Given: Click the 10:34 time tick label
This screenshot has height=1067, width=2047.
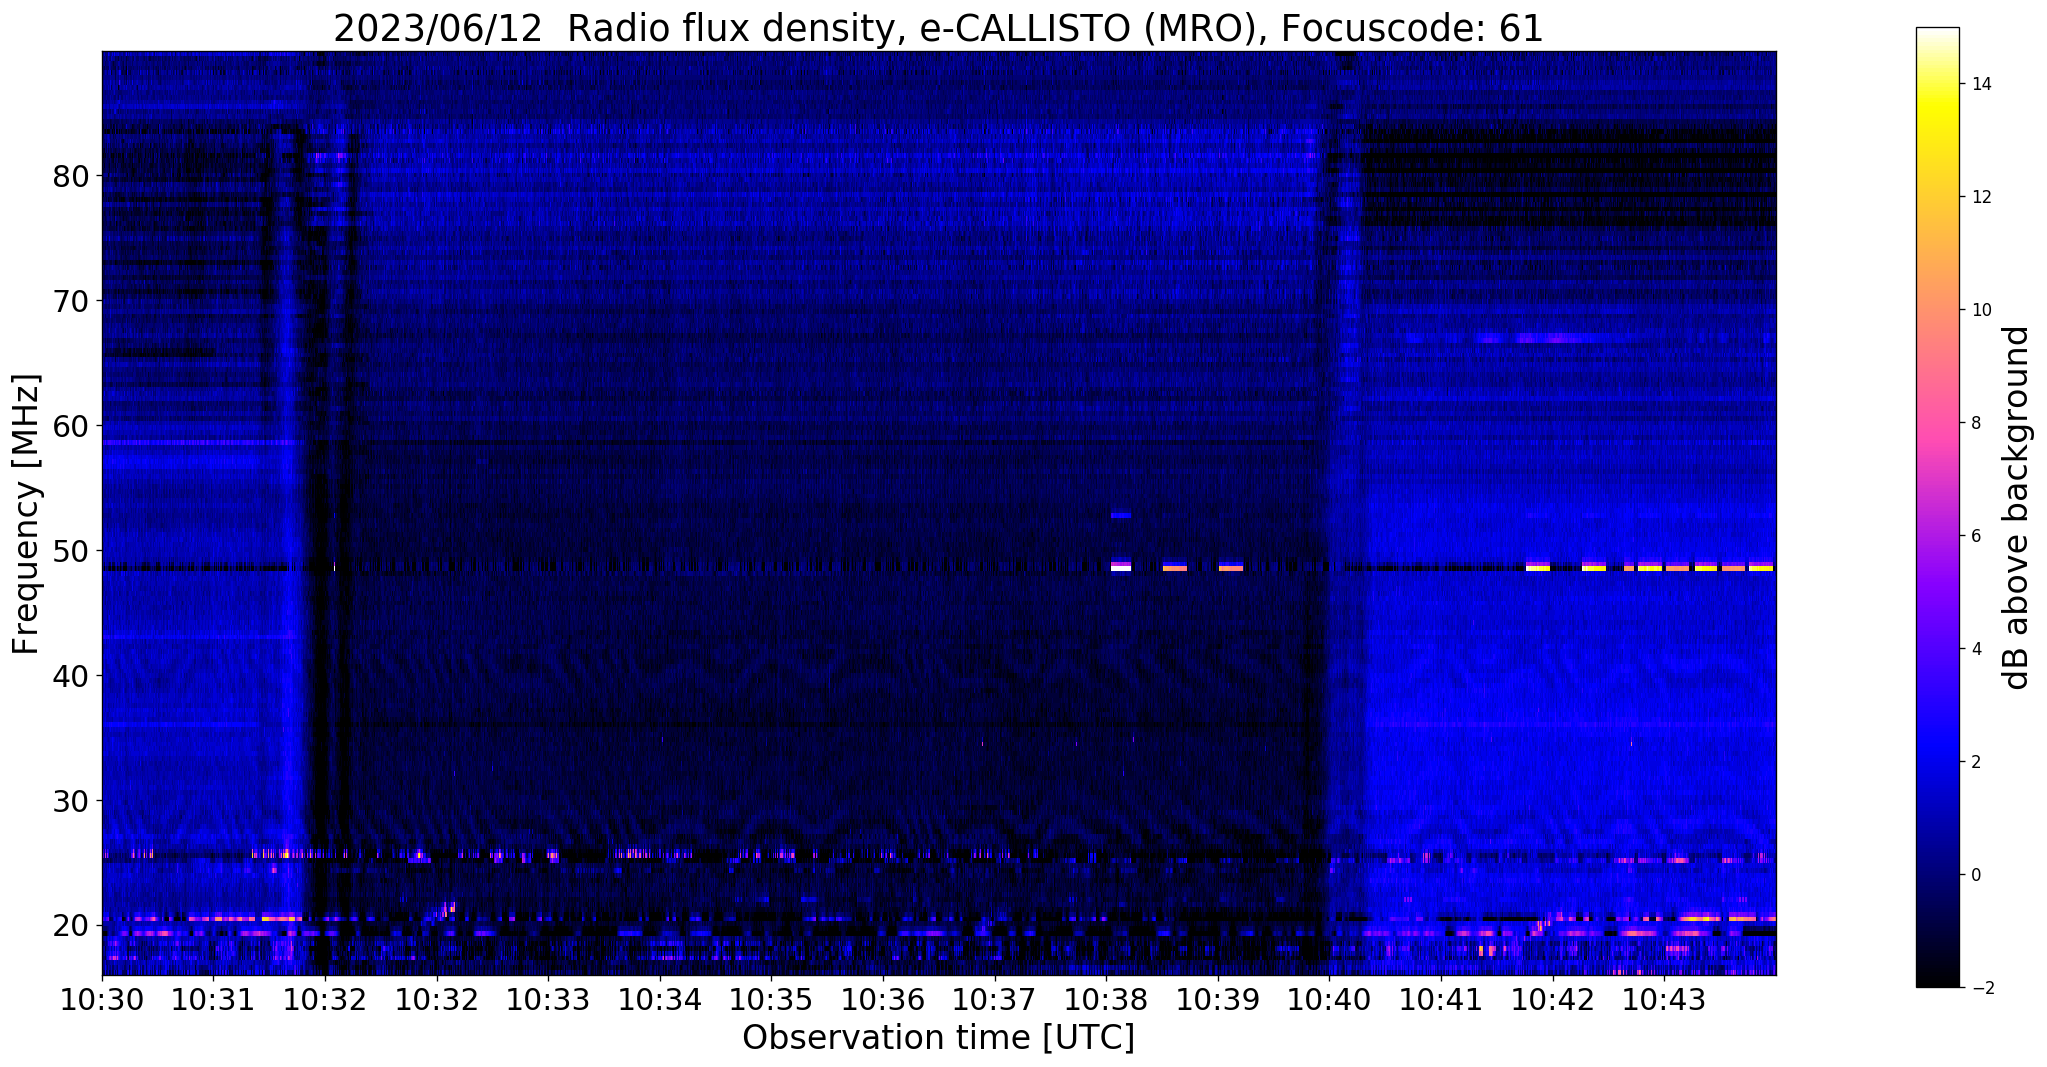Looking at the screenshot, I should 660,999.
